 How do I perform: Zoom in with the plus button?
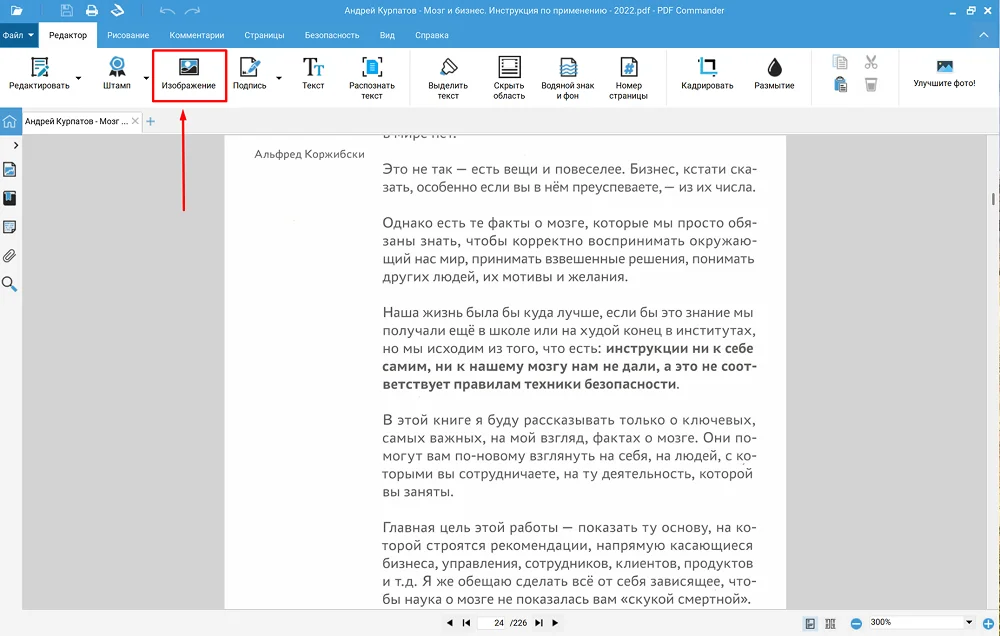point(989,623)
